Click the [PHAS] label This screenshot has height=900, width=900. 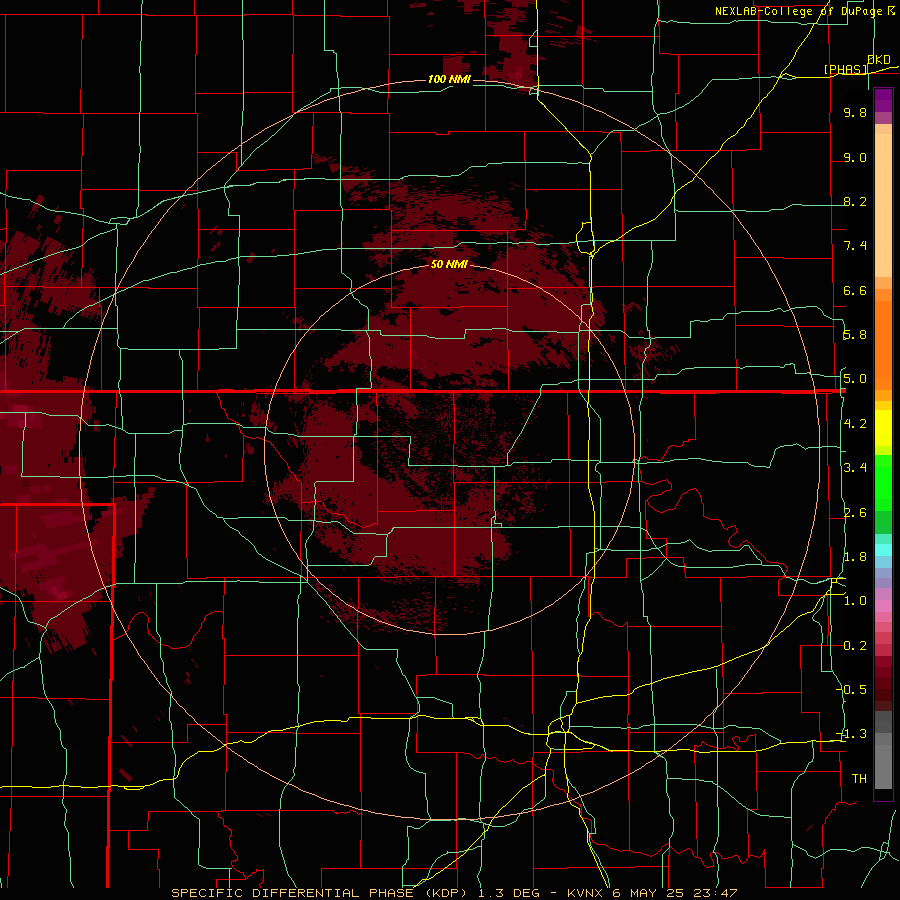tap(845, 69)
